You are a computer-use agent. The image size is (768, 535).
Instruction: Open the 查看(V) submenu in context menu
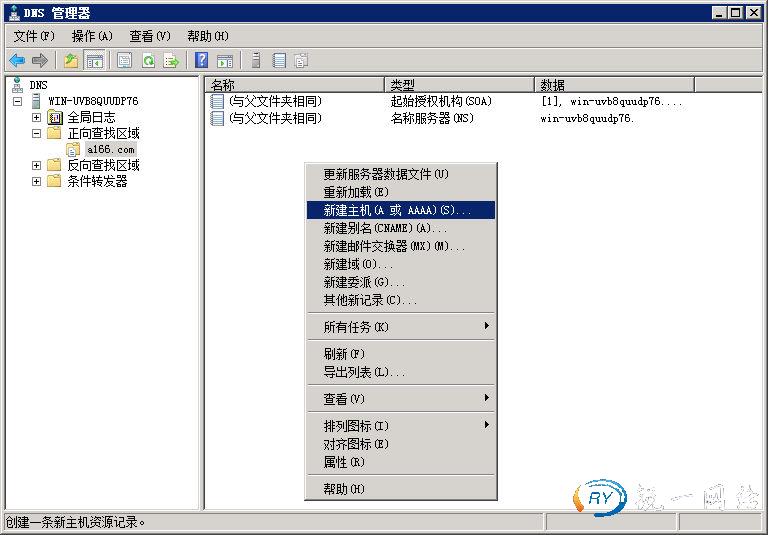click(401, 399)
